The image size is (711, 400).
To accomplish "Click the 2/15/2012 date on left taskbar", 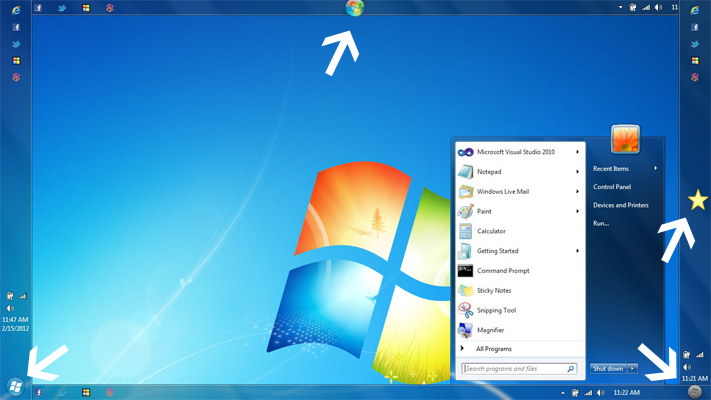I will coord(15,329).
